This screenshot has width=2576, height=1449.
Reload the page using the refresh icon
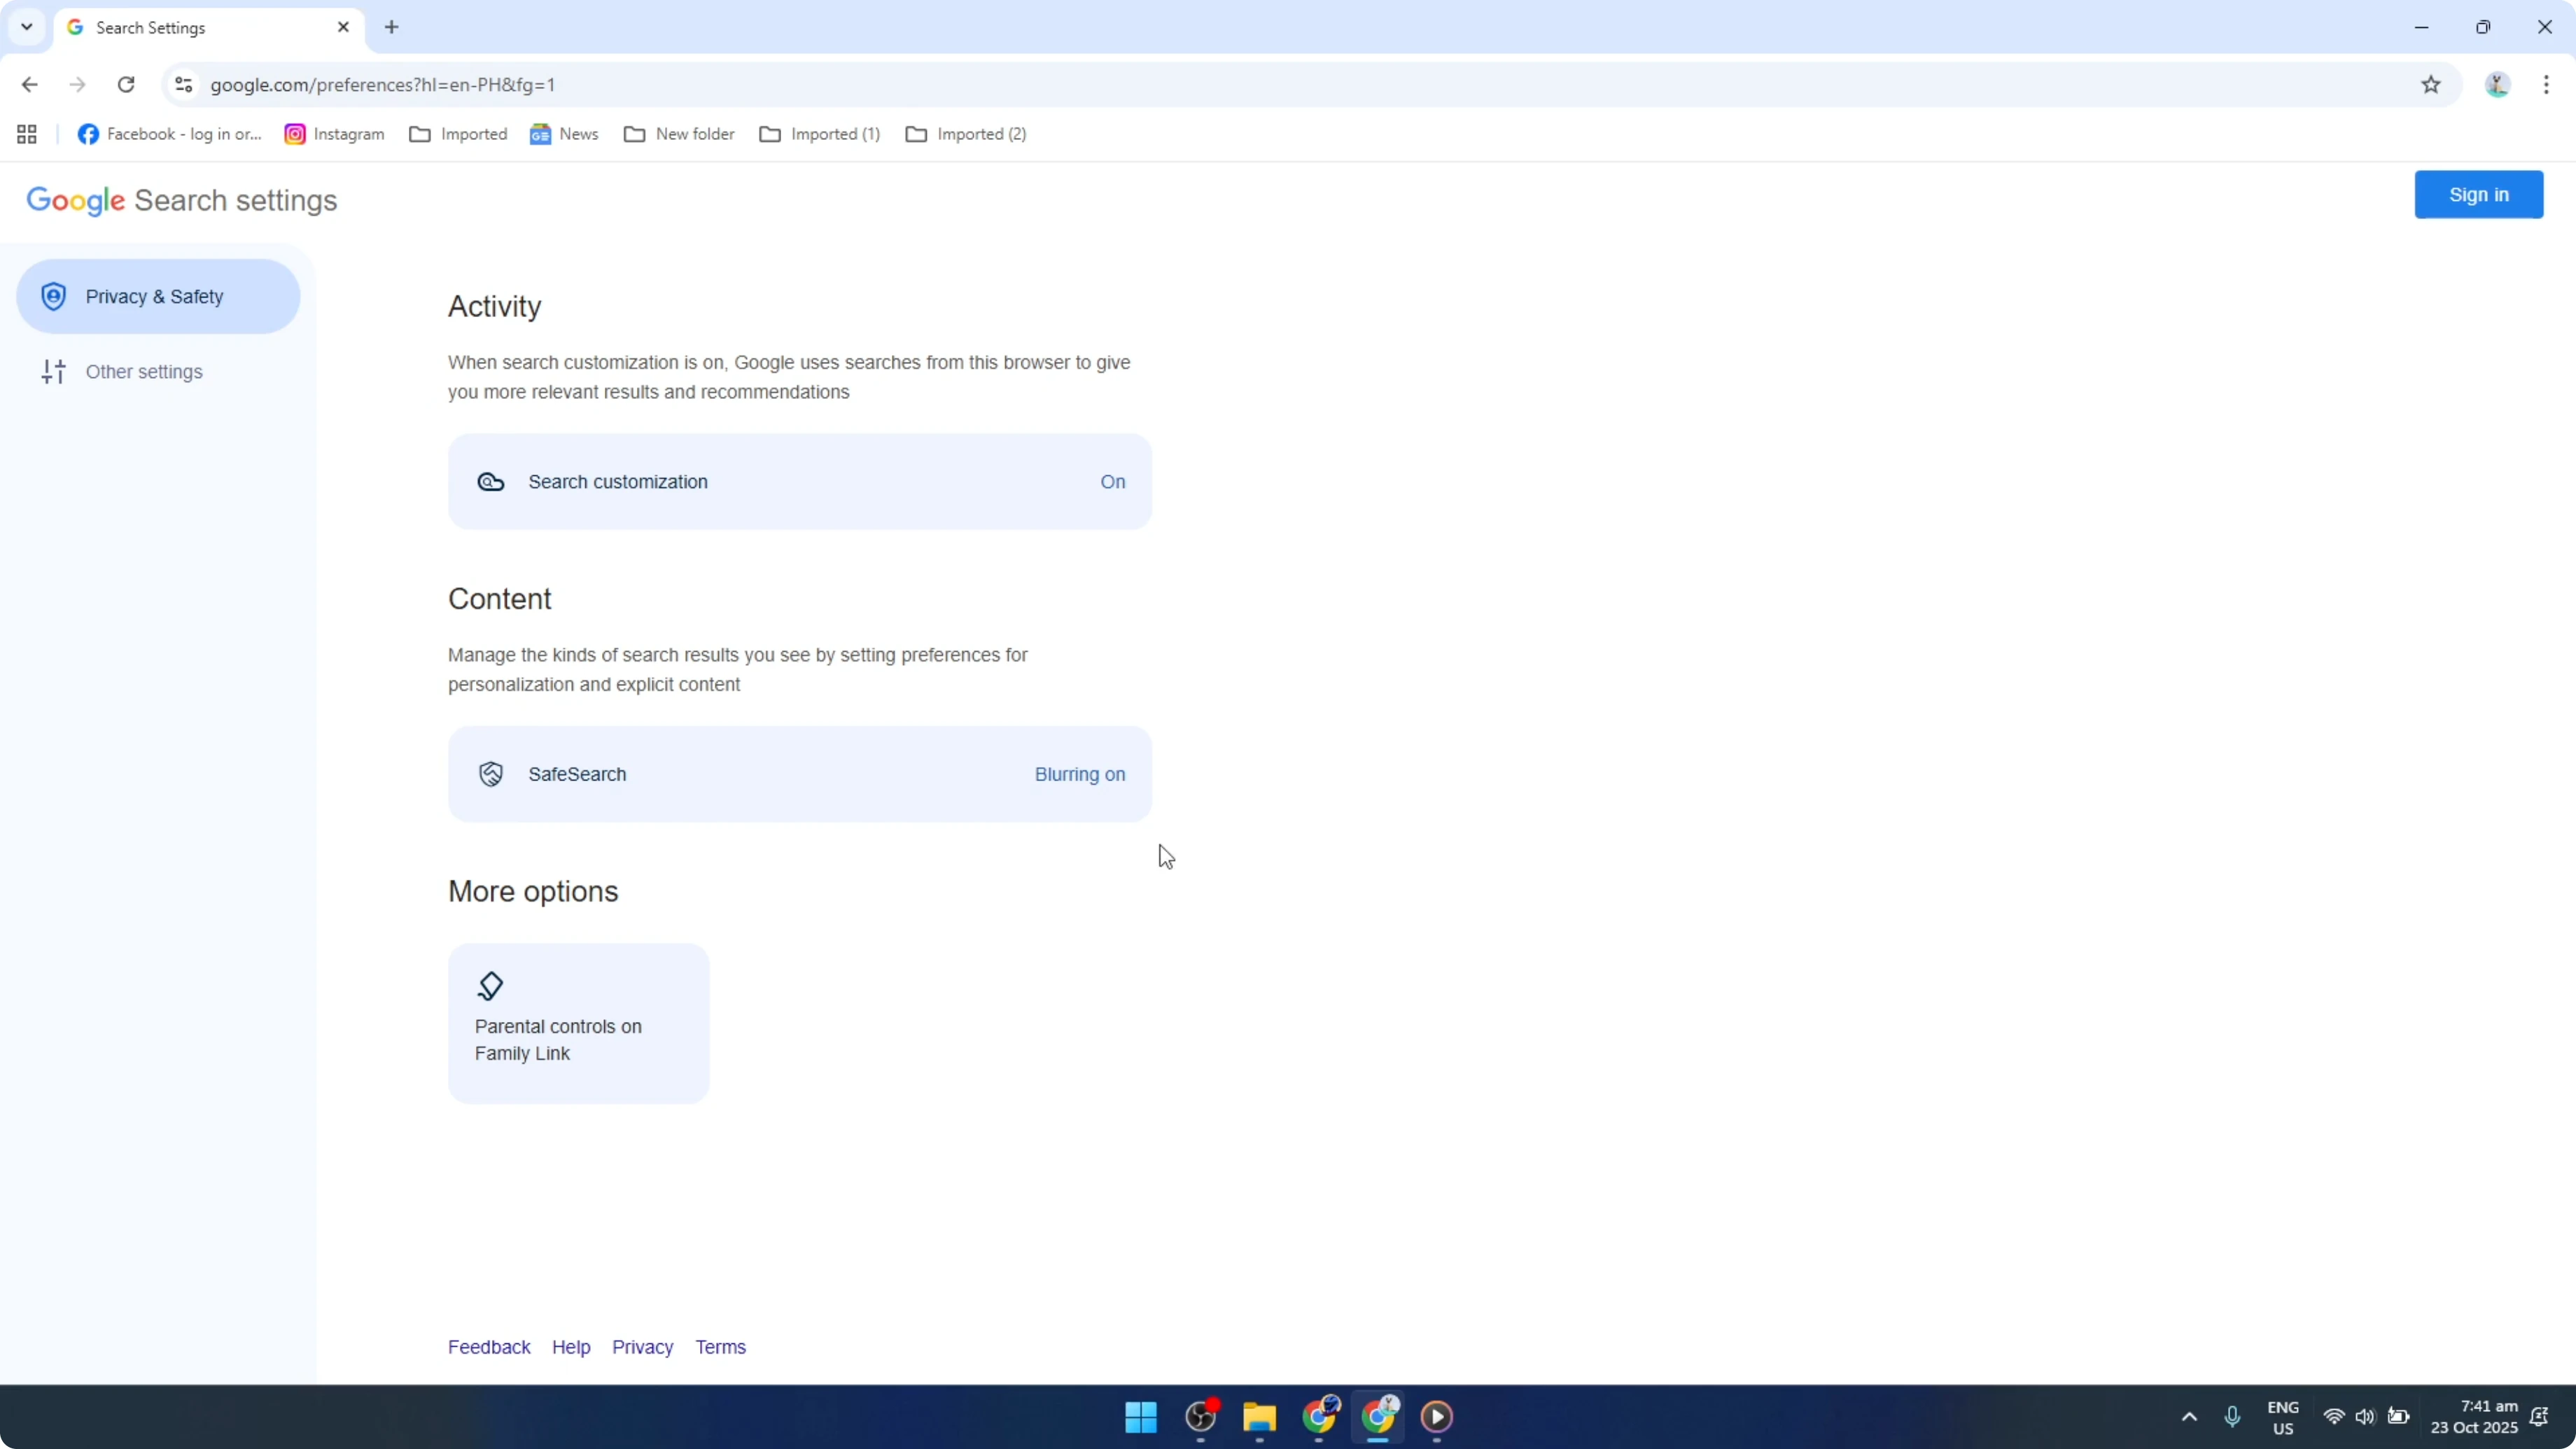126,85
